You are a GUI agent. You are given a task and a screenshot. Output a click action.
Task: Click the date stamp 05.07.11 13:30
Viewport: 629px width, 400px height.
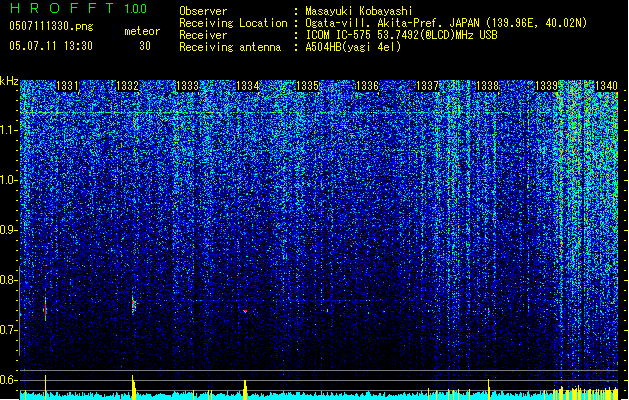click(51, 46)
